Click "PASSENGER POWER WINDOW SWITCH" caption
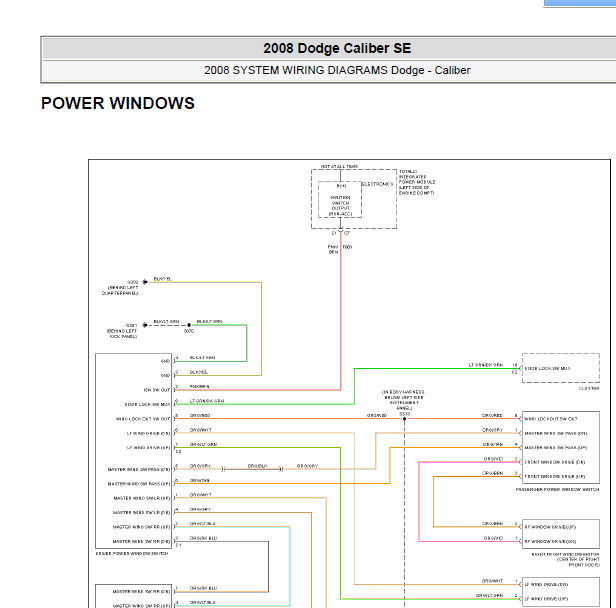Screen dimensions: 616x608 click(x=557, y=489)
